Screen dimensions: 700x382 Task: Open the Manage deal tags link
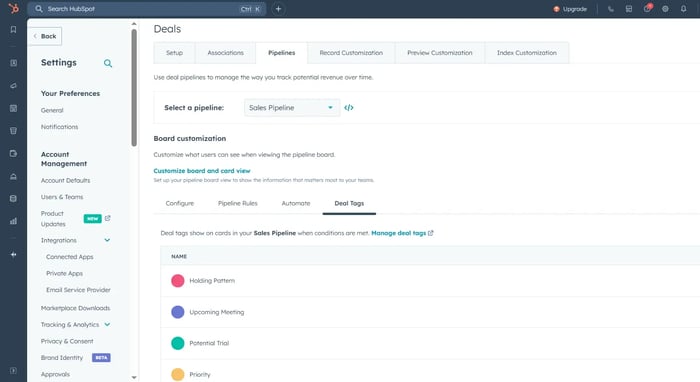[x=399, y=233]
